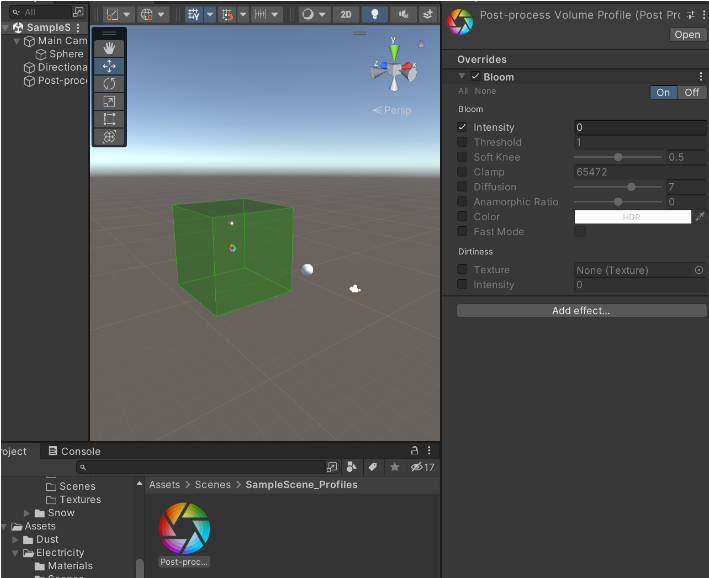Select the Rotate tool
This screenshot has width=709, height=578.
tap(109, 84)
